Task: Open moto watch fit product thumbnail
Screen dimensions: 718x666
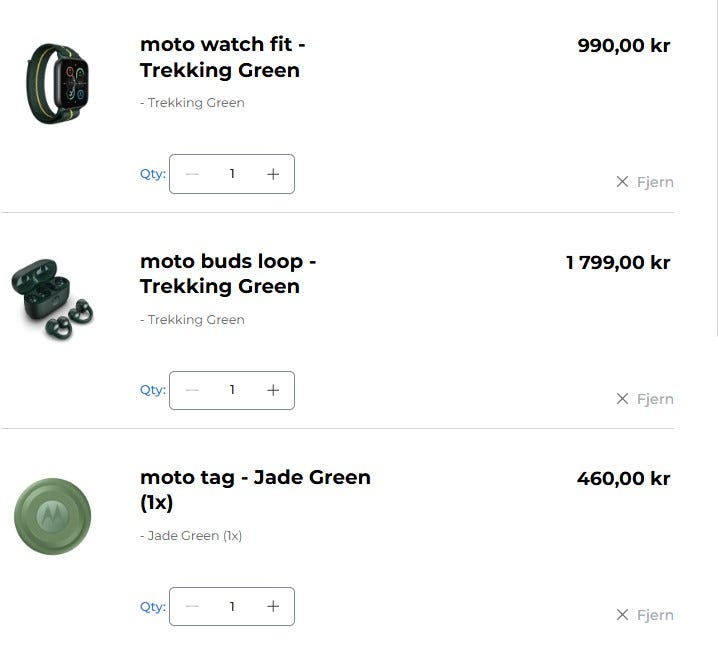Action: pos(57,83)
